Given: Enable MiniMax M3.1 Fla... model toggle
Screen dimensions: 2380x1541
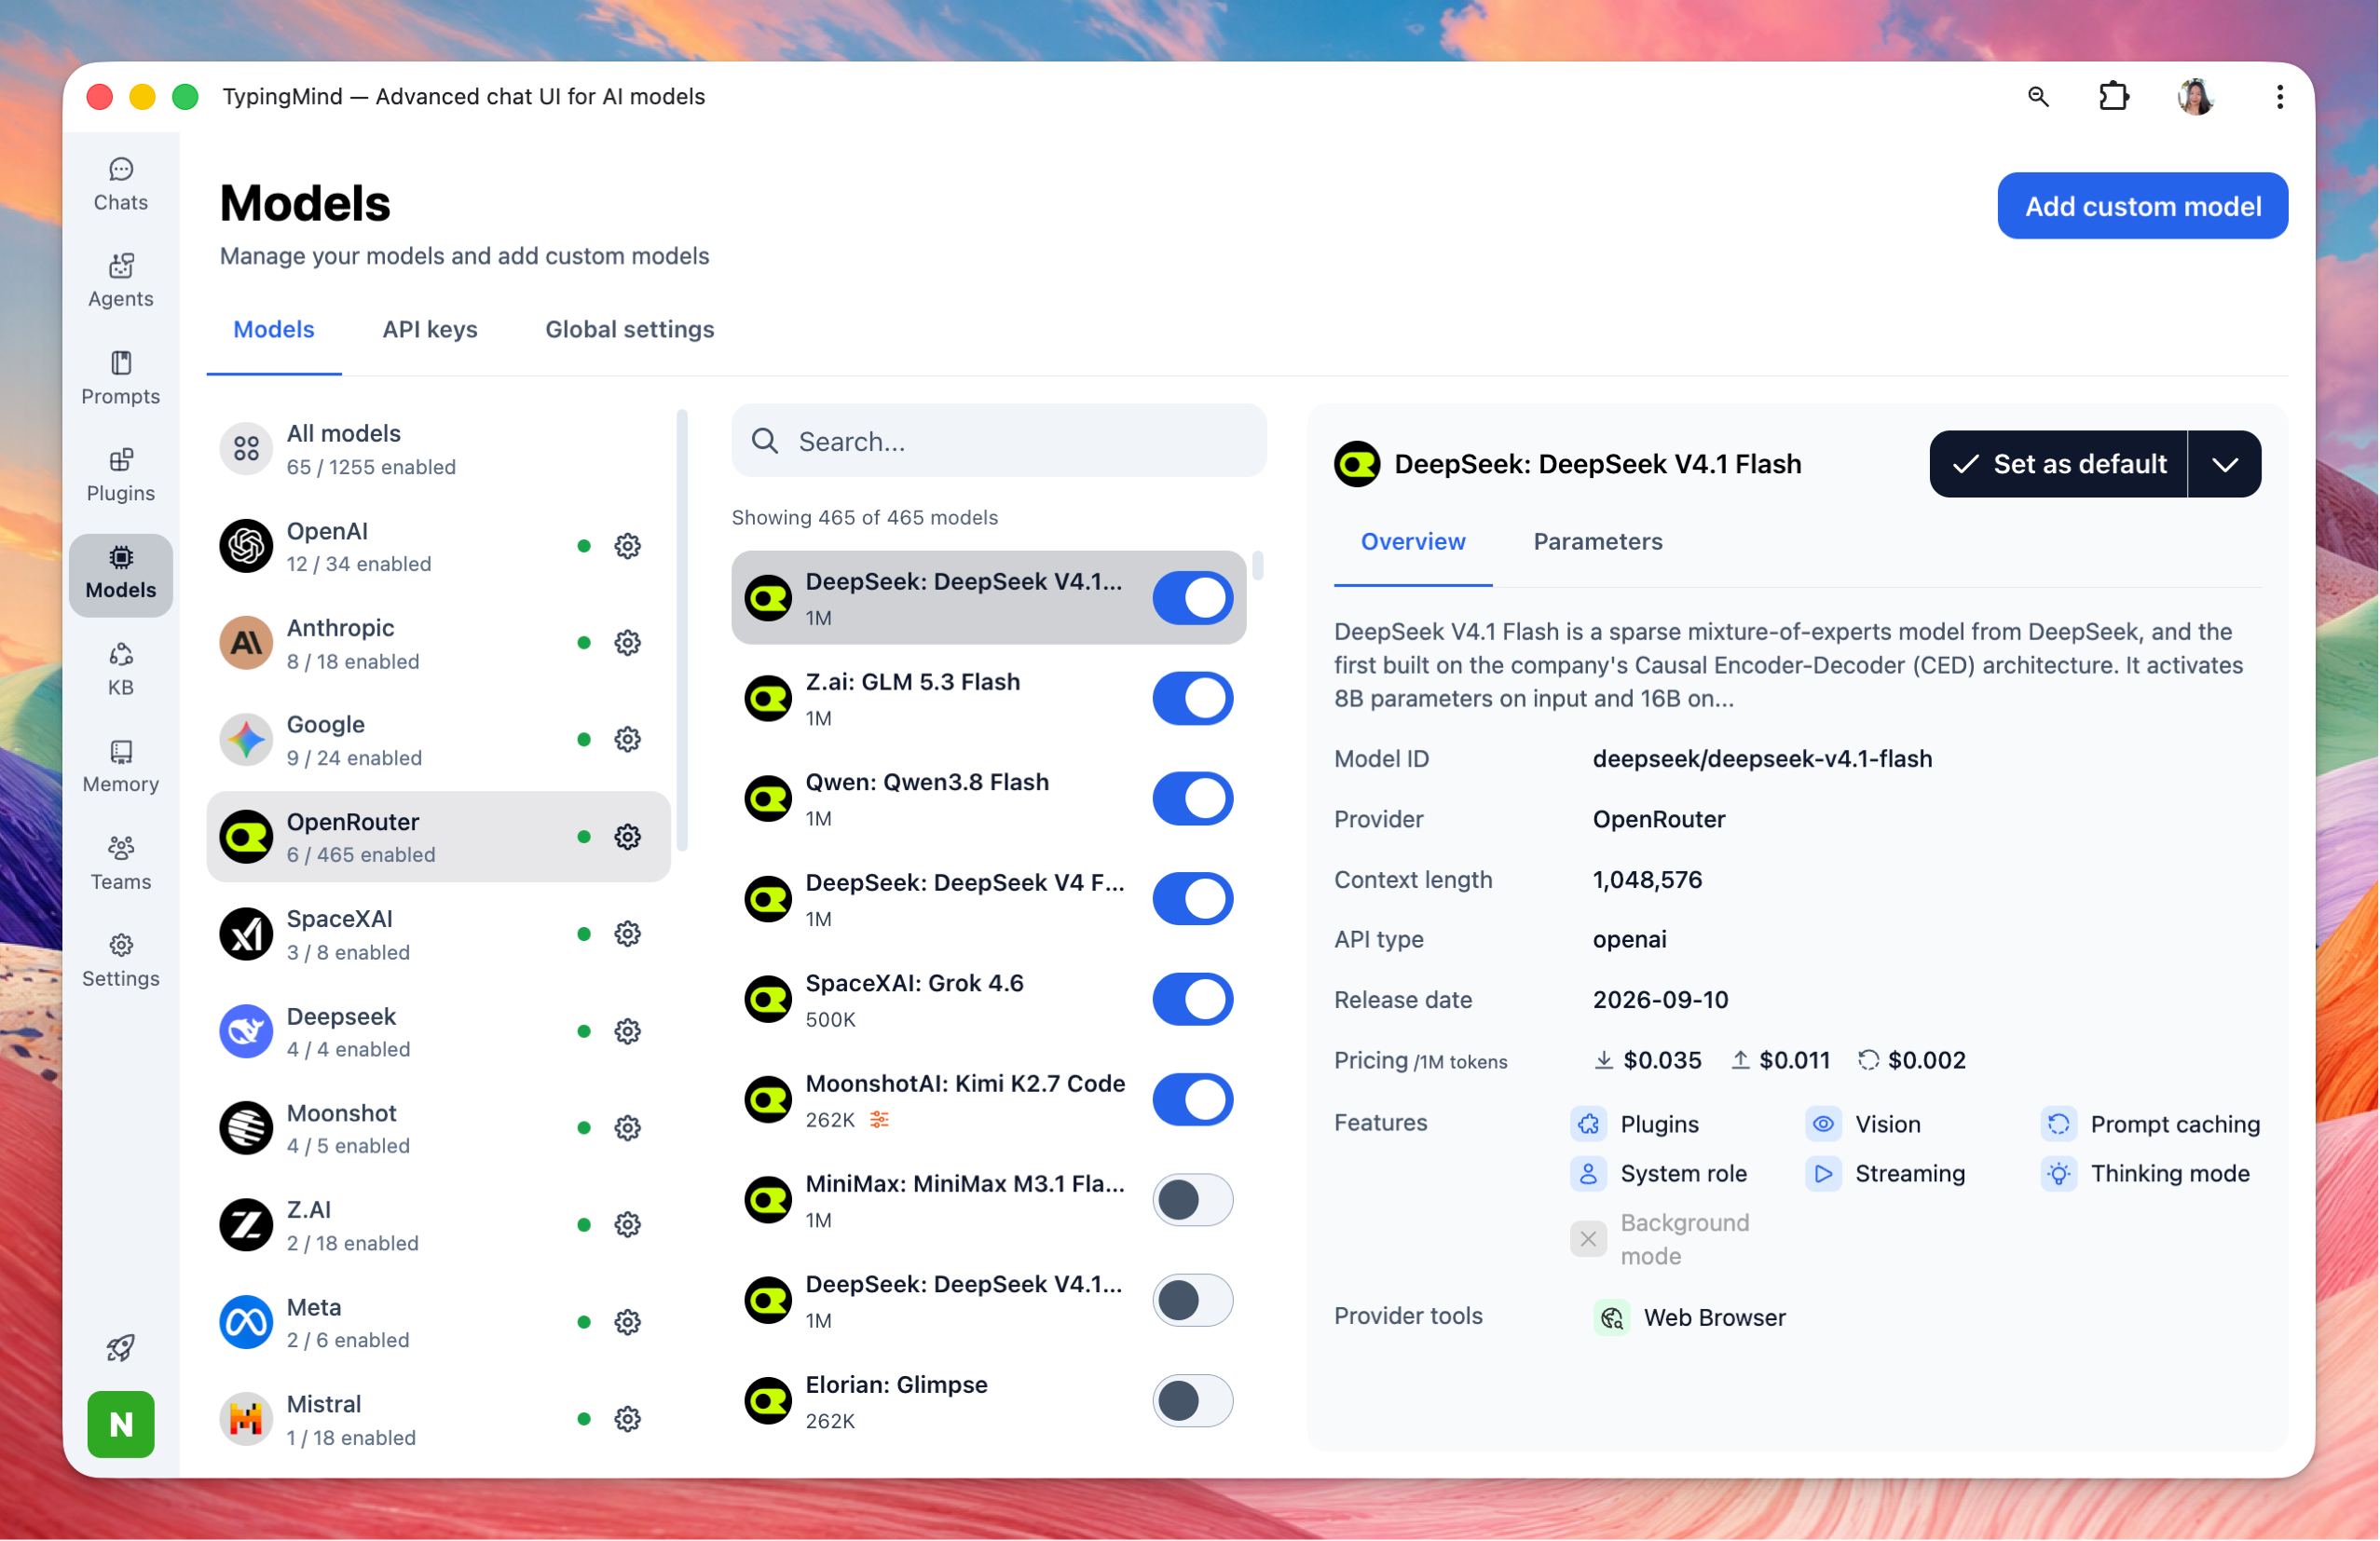Looking at the screenshot, I should (x=1193, y=1200).
